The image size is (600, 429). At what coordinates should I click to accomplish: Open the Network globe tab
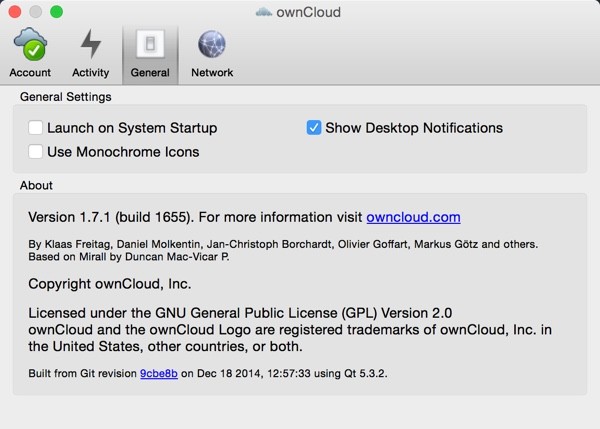(x=212, y=53)
